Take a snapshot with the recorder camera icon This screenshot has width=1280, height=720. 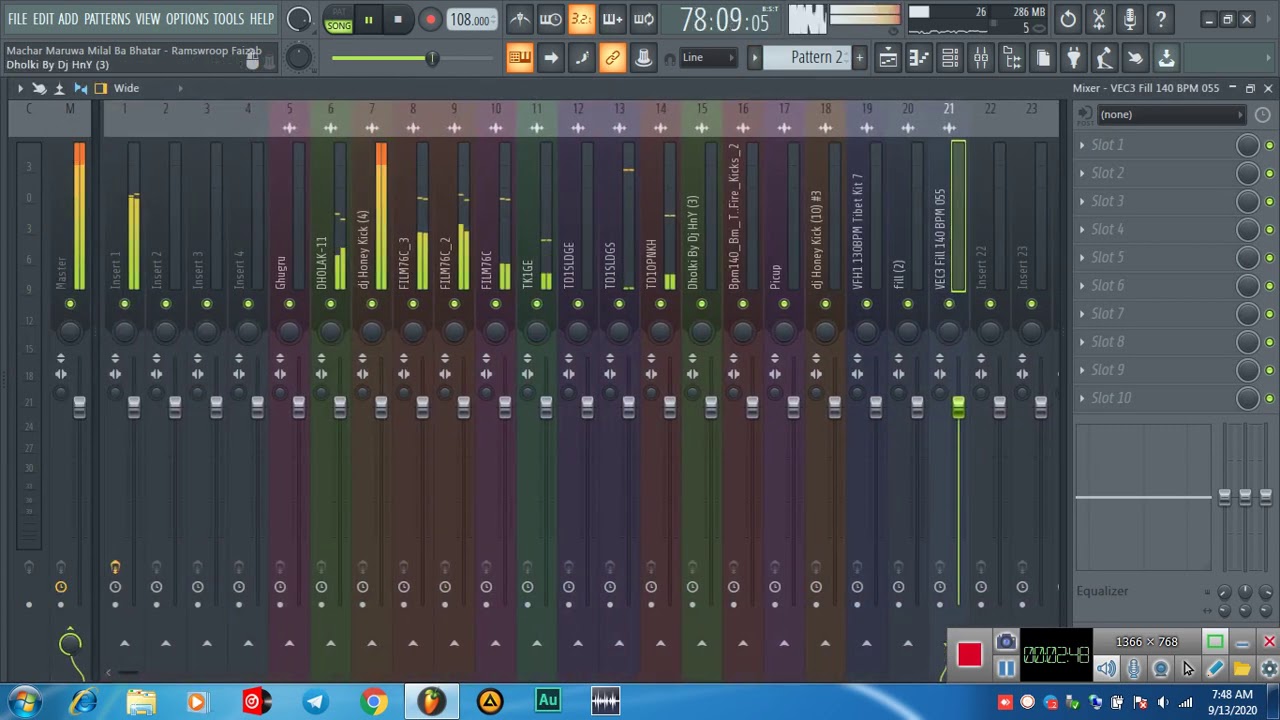click(1006, 642)
